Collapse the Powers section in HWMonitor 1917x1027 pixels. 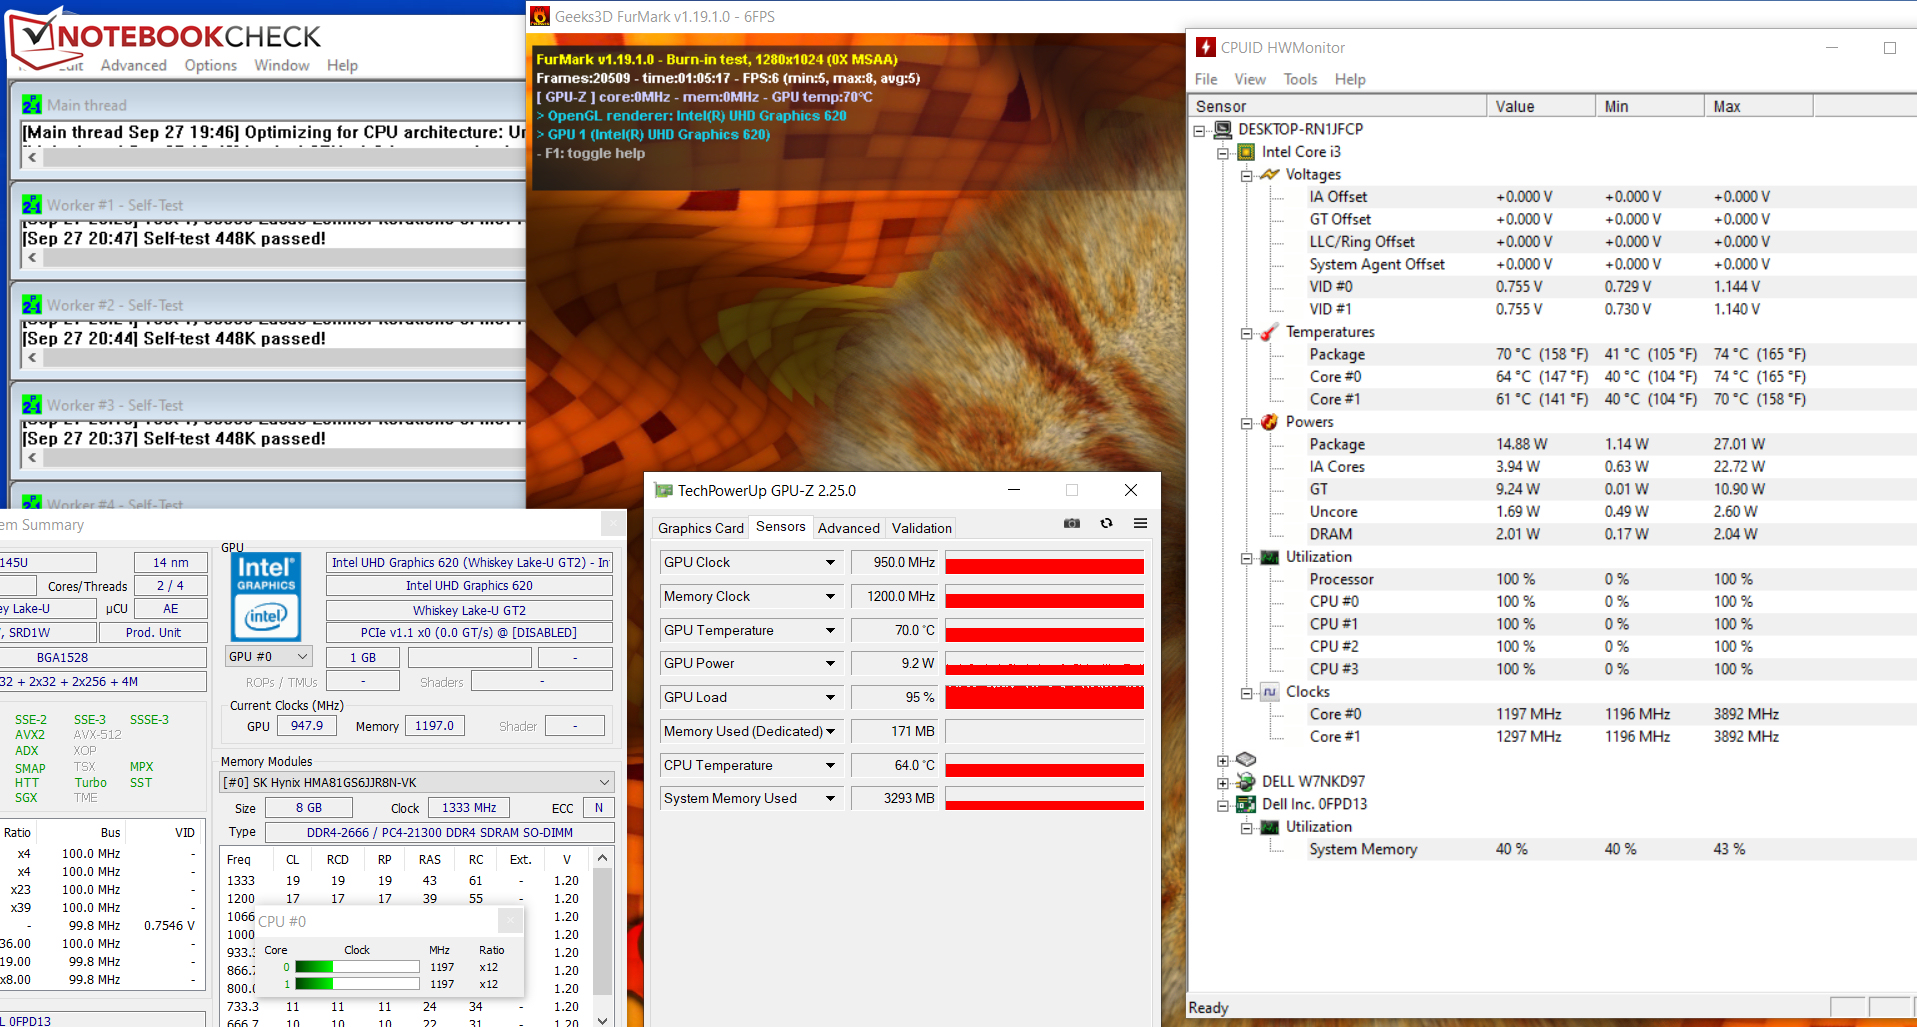[x=1247, y=424]
